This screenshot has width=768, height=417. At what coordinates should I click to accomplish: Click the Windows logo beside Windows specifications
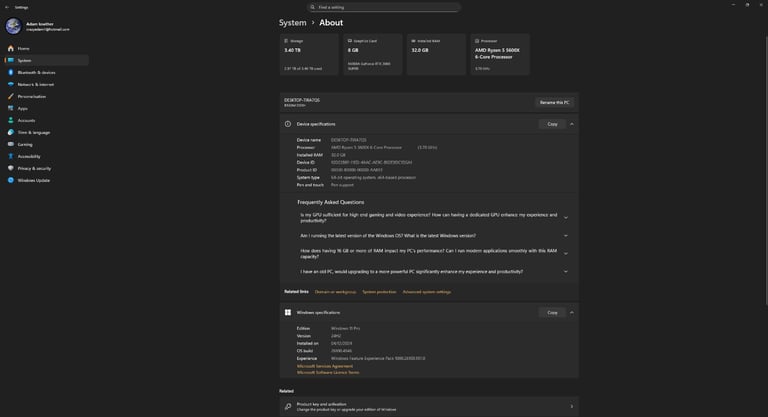point(288,313)
